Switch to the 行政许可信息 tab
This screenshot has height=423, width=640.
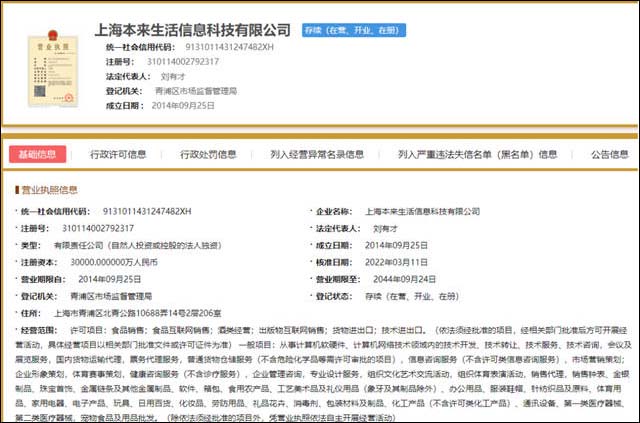point(118,154)
